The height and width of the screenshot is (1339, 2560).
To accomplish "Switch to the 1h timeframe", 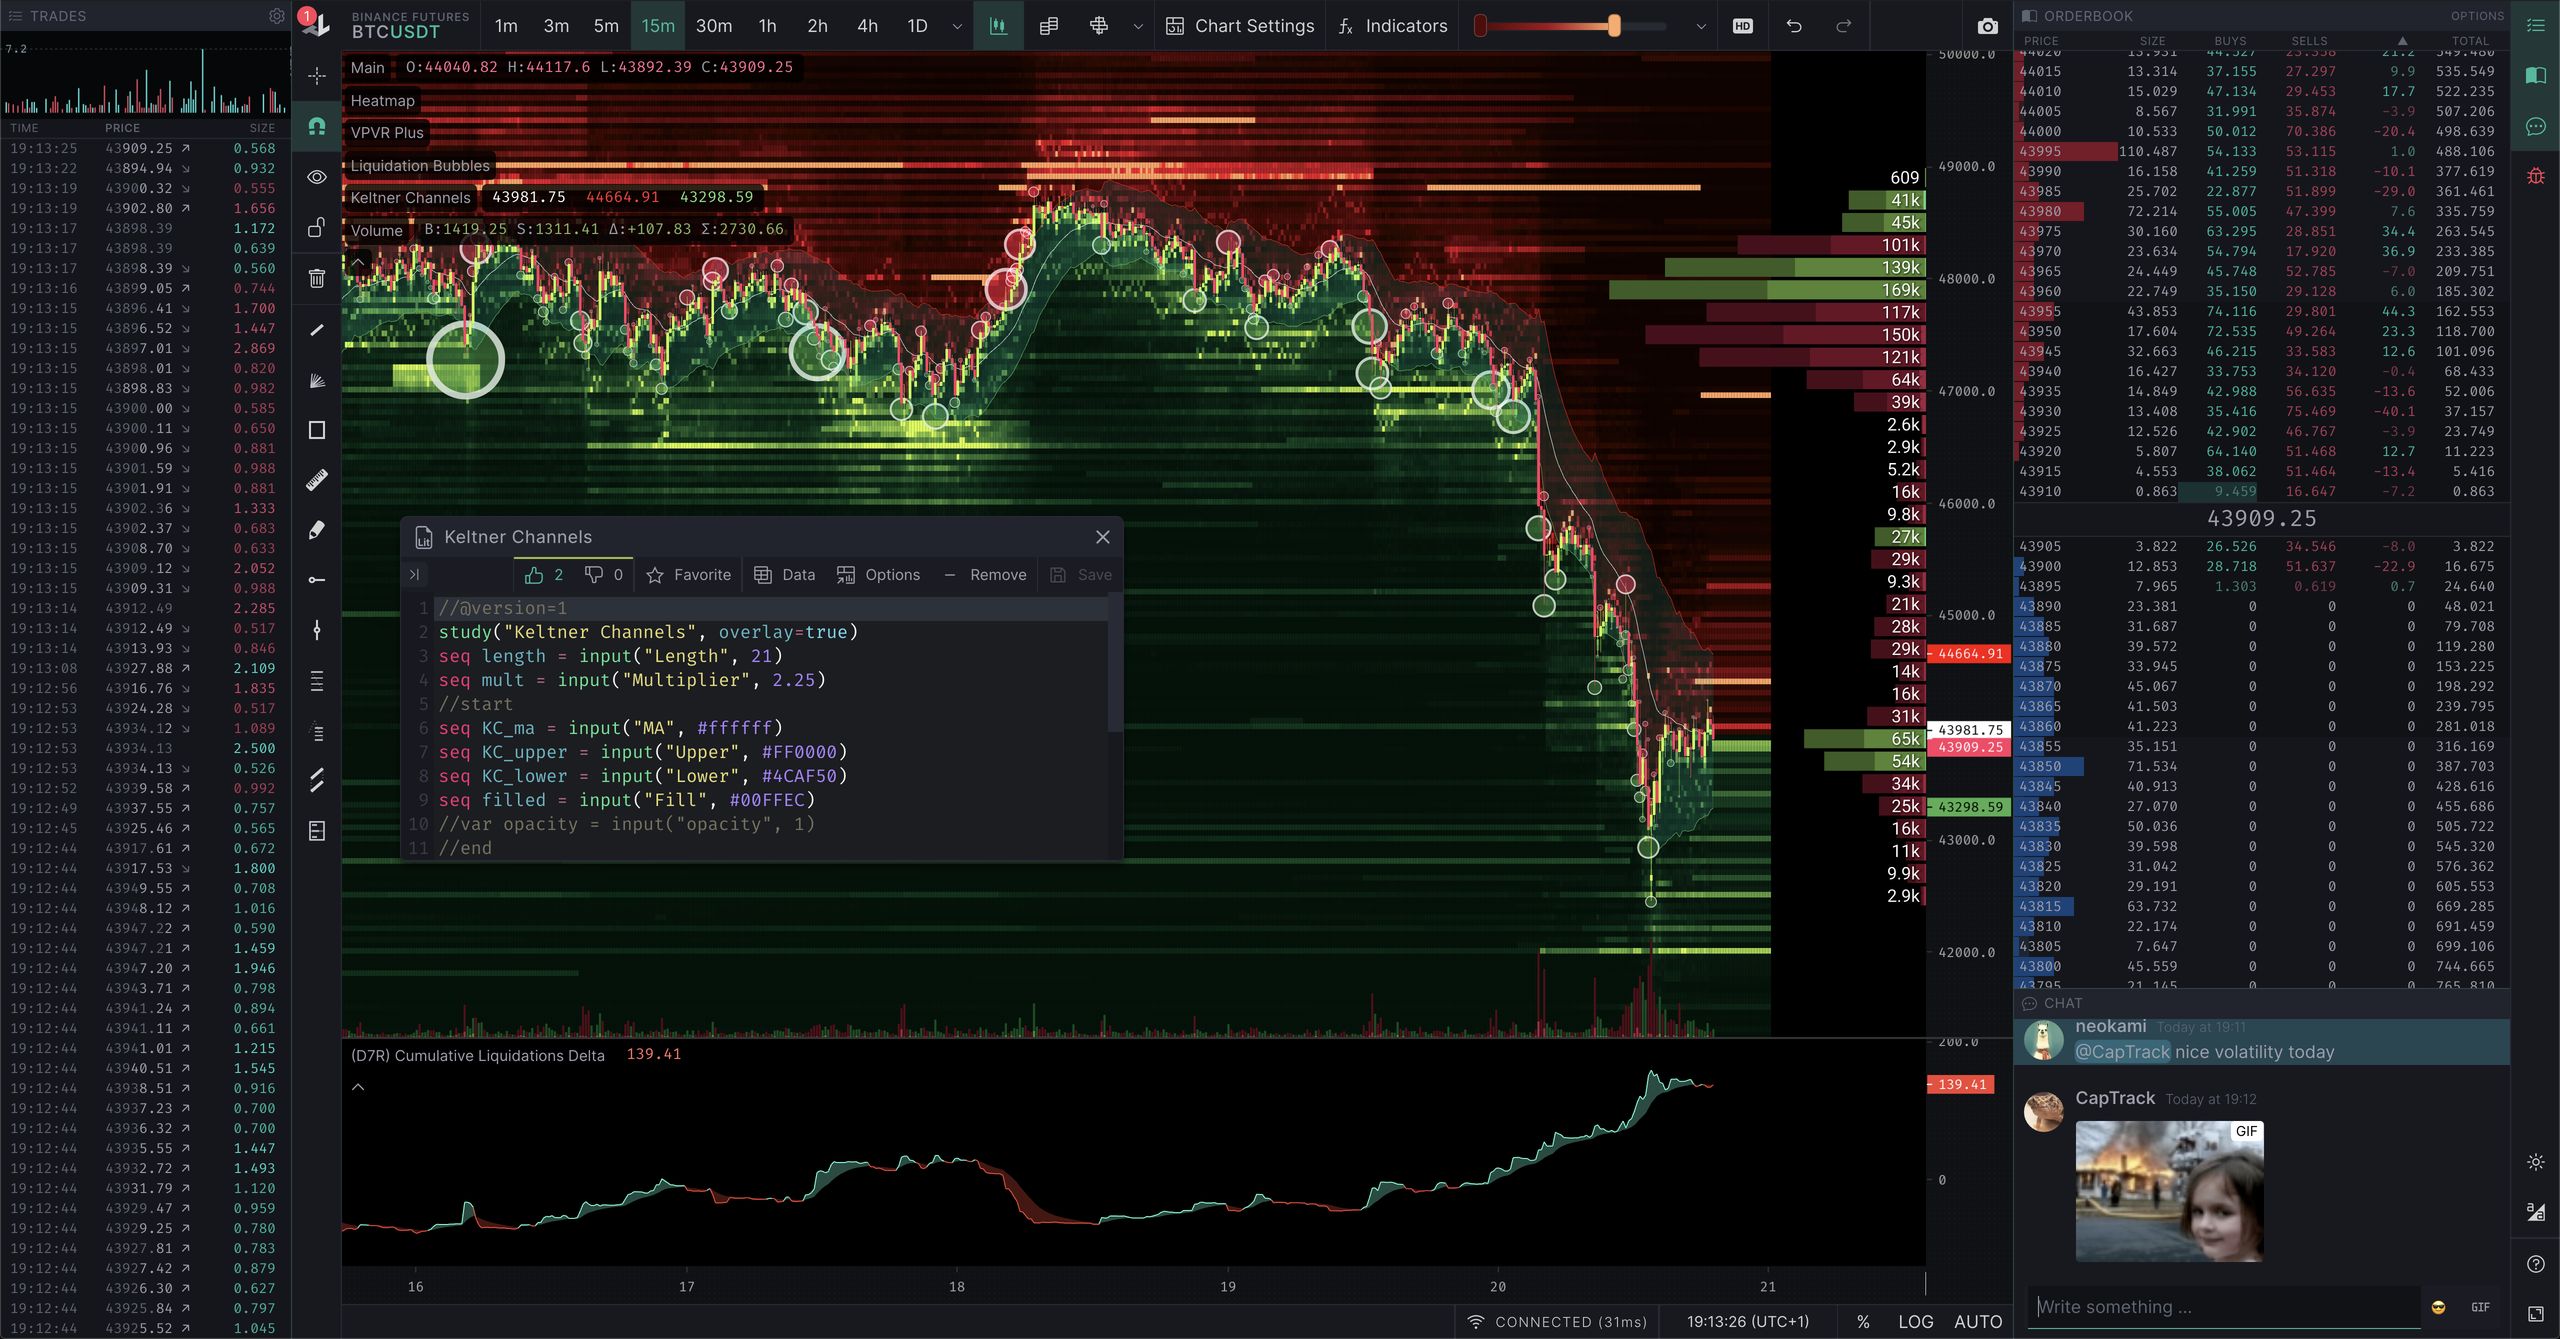I will pos(767,26).
